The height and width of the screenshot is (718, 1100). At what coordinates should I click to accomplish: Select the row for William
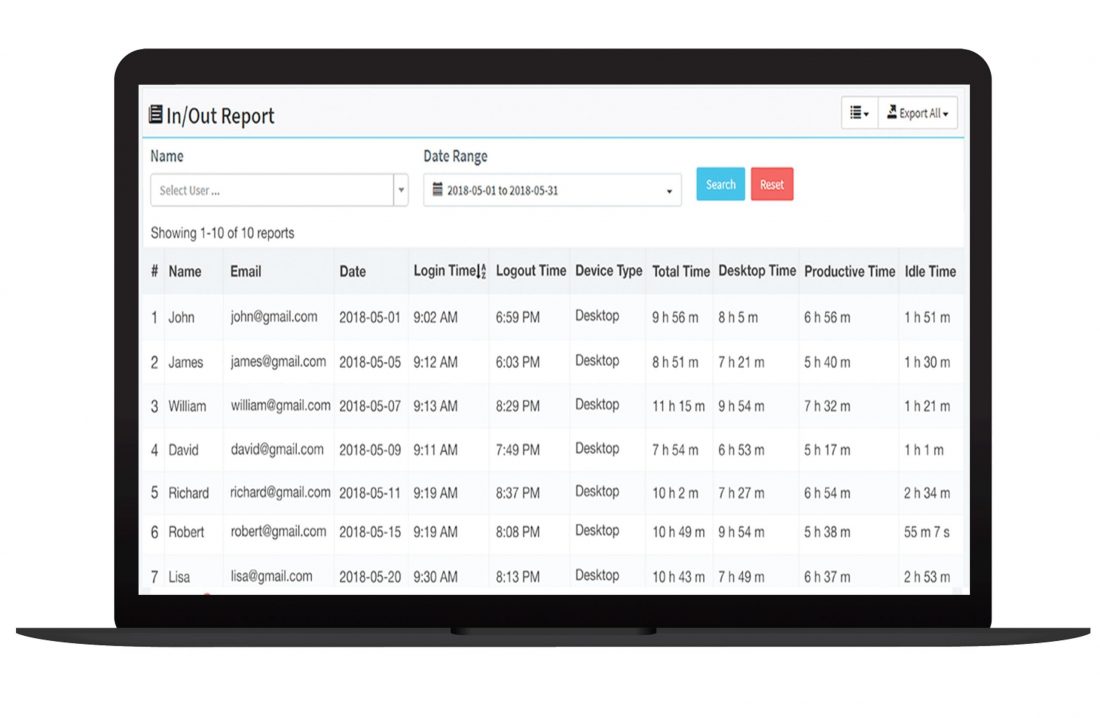(x=191, y=406)
